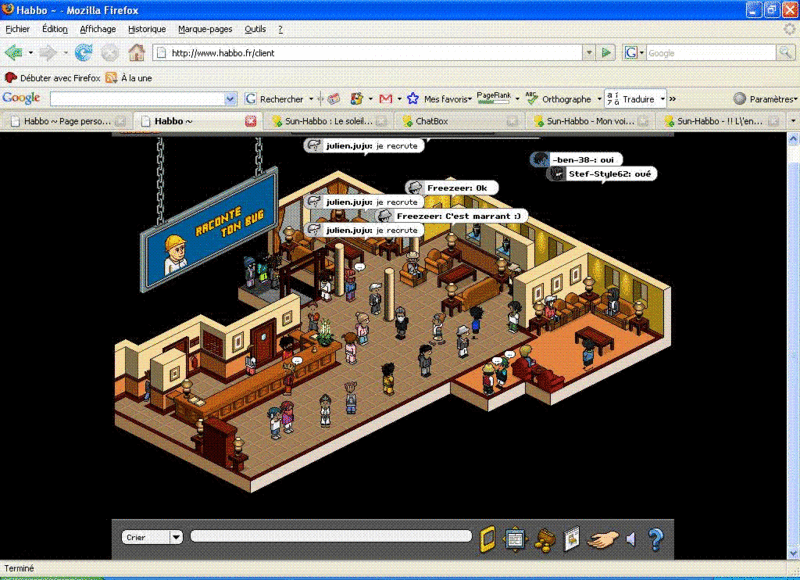Open Habbo help via blue question mark
The width and height of the screenshot is (800, 580).
click(x=656, y=539)
